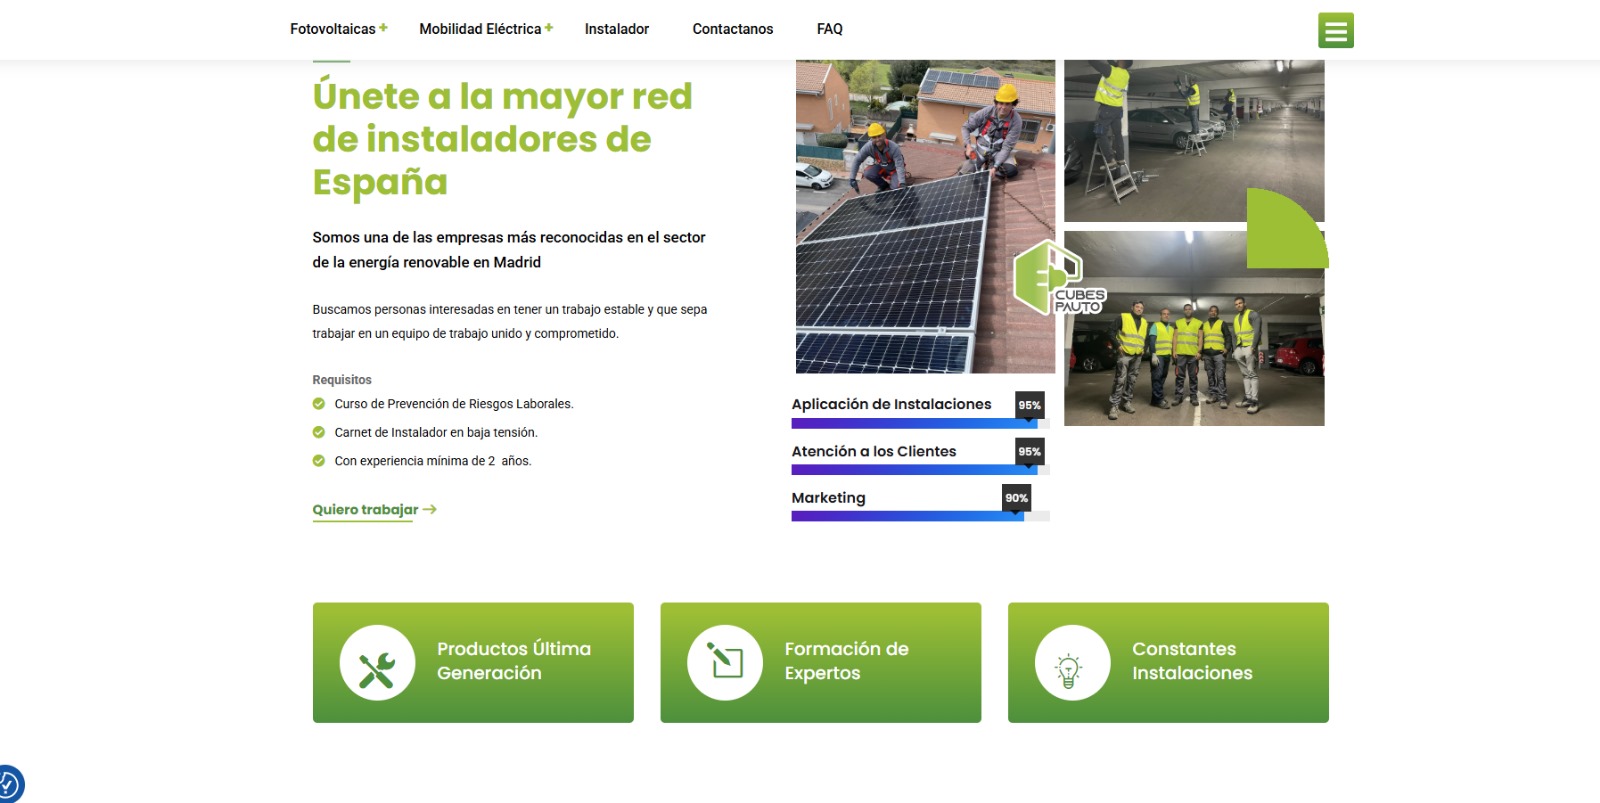This screenshot has height=803, width=1600.
Task: Click the solar panel rooftop installers photo
Action: [x=925, y=216]
